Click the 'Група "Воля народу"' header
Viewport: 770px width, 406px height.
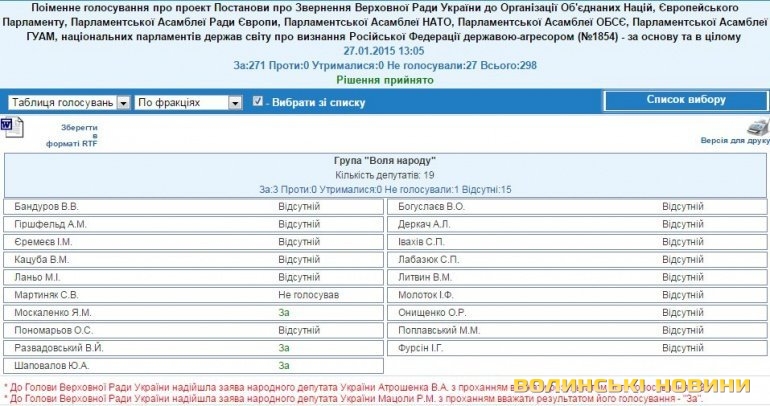[x=385, y=160]
